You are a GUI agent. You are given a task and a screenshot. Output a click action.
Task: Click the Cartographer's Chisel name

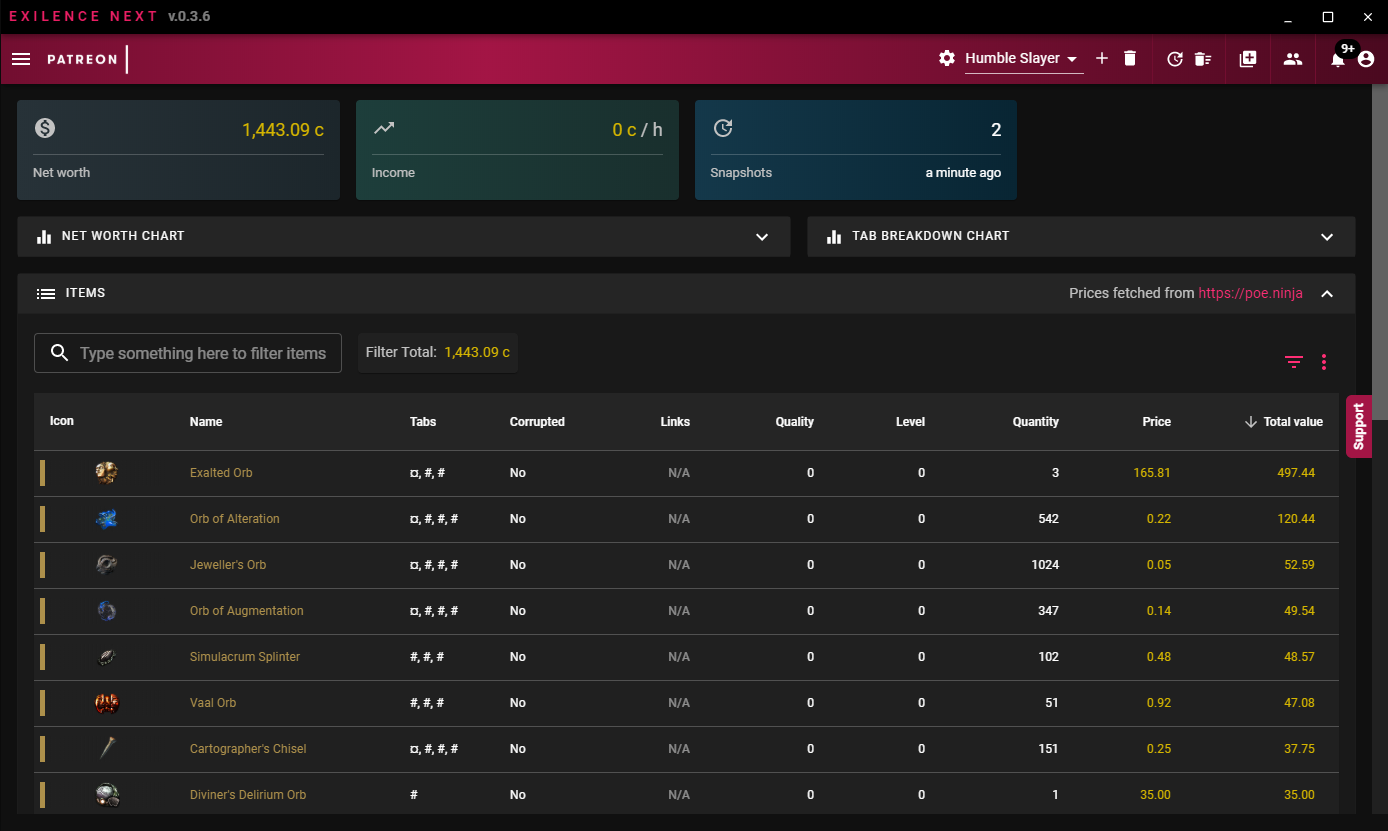click(248, 749)
